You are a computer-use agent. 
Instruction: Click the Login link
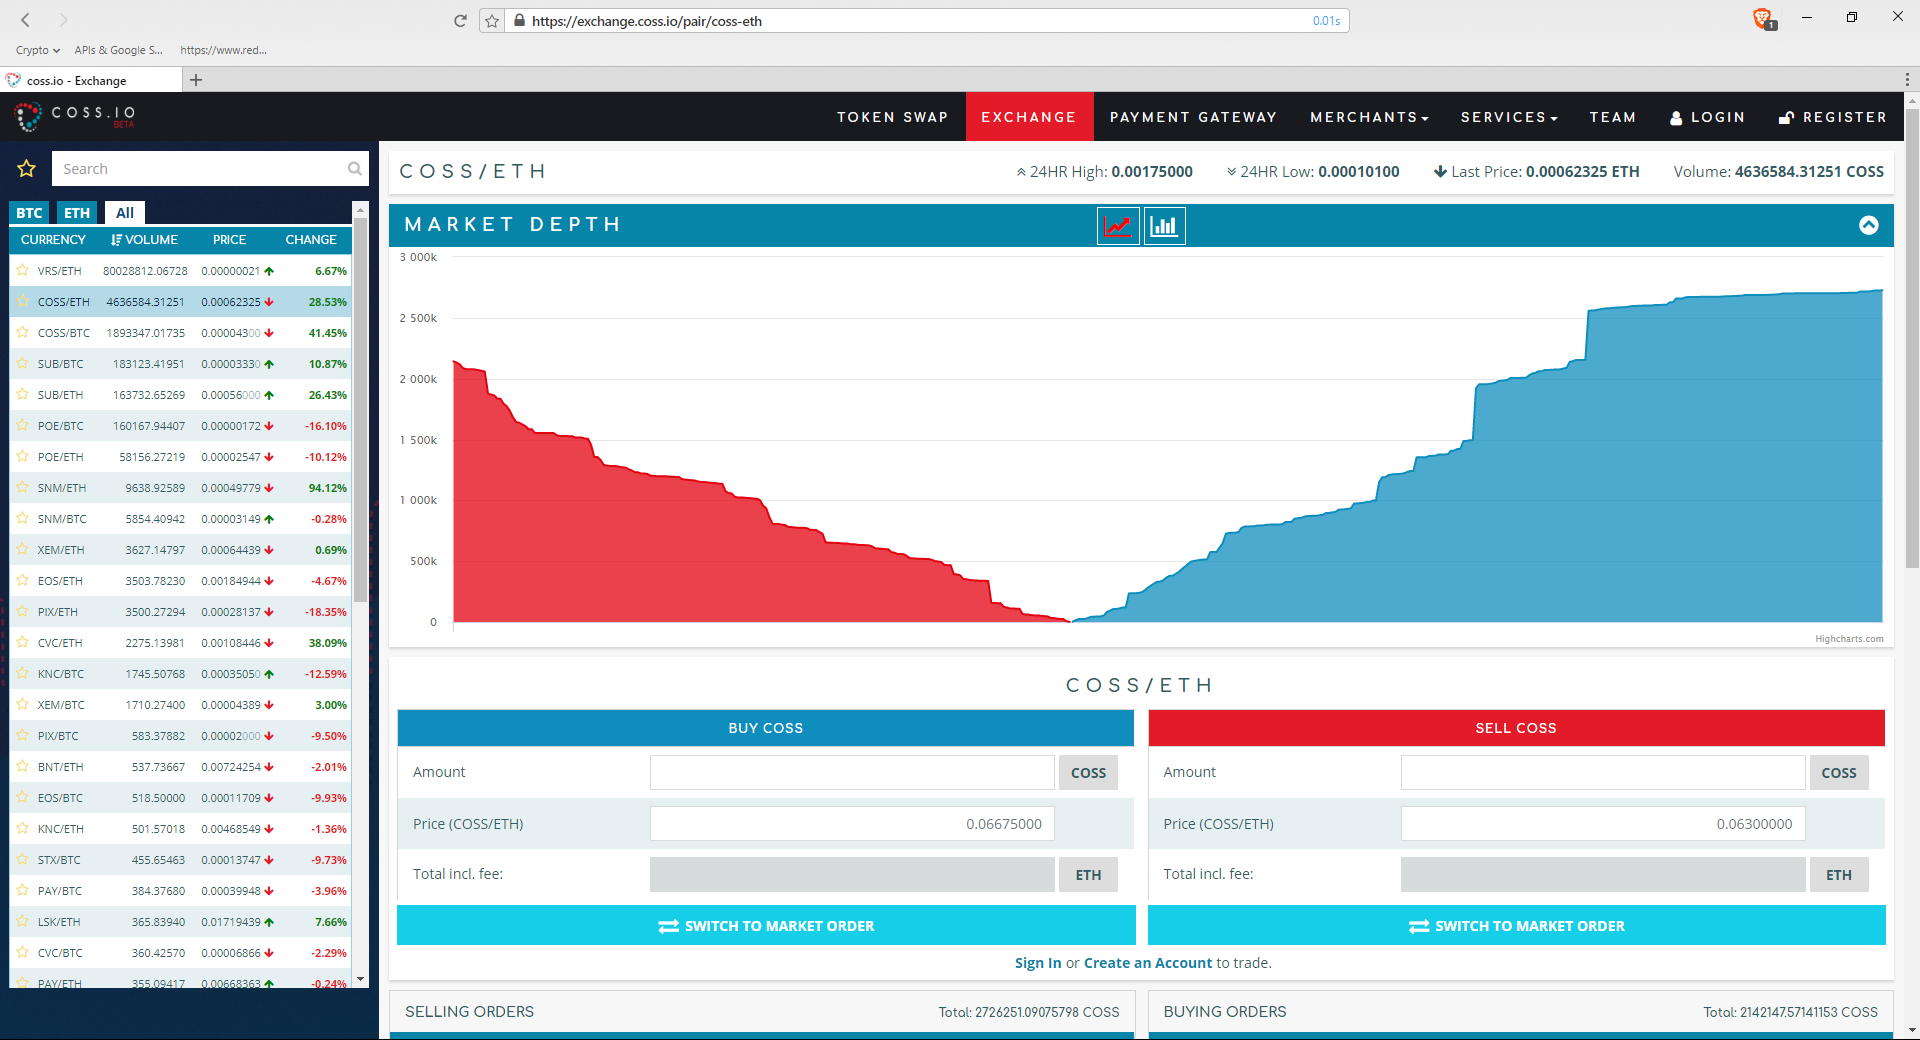(1707, 117)
